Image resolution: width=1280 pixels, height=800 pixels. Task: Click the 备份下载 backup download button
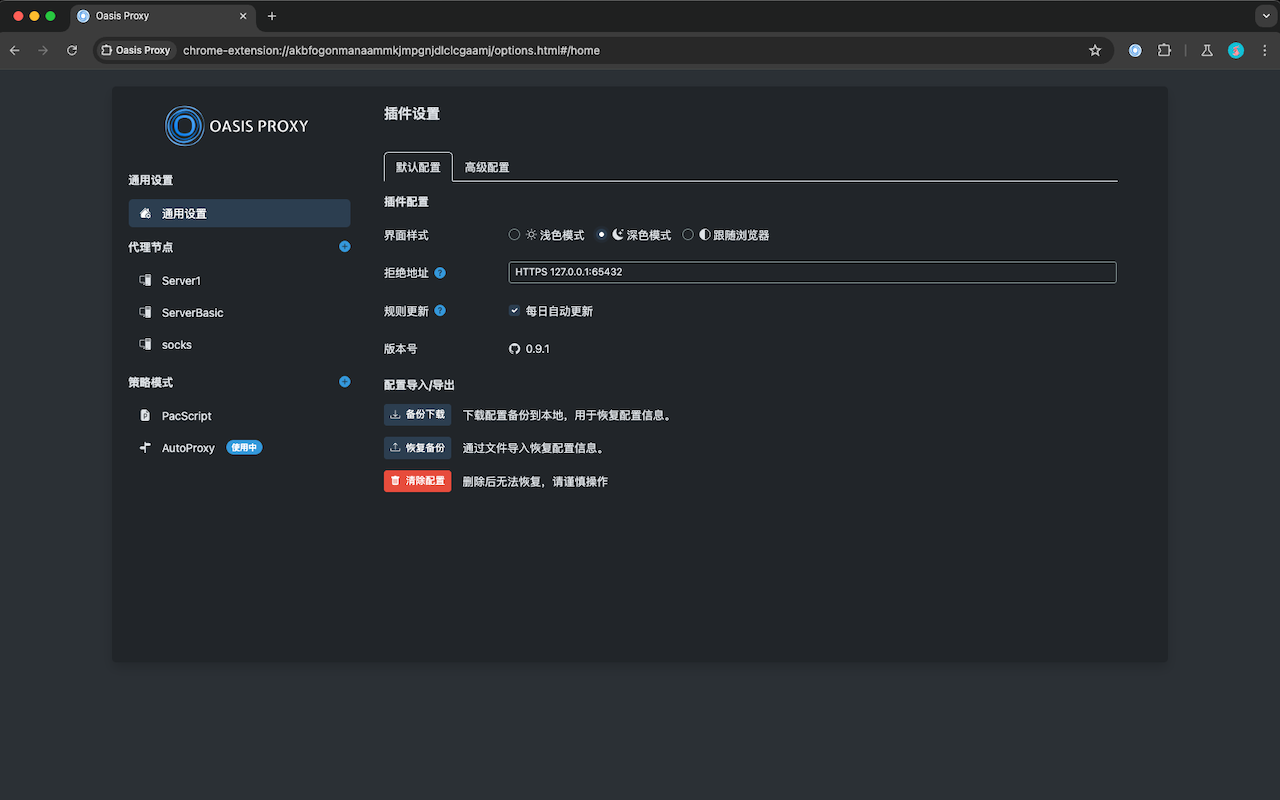coord(417,414)
